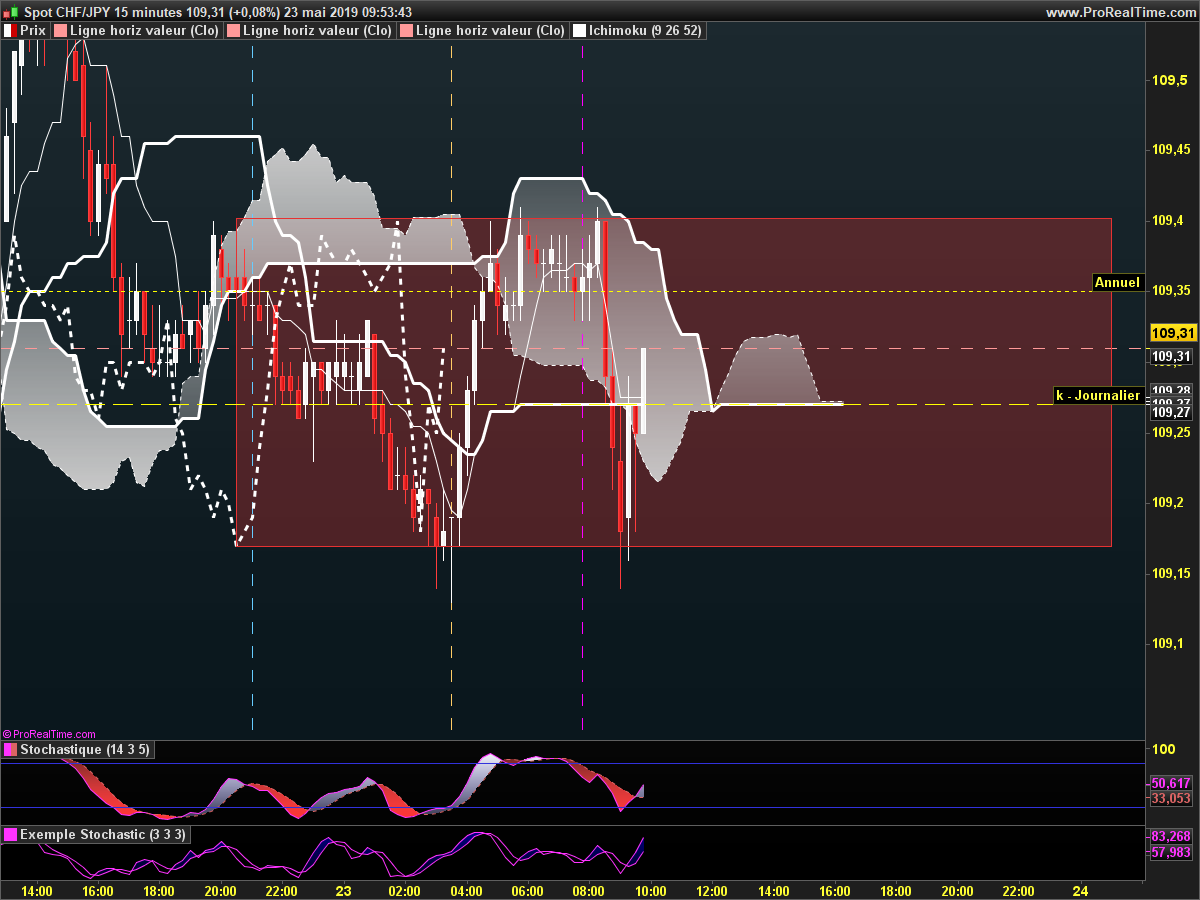Open www.ProRealTime.com link at top right
The height and width of the screenshot is (900, 1200).
click(1119, 12)
